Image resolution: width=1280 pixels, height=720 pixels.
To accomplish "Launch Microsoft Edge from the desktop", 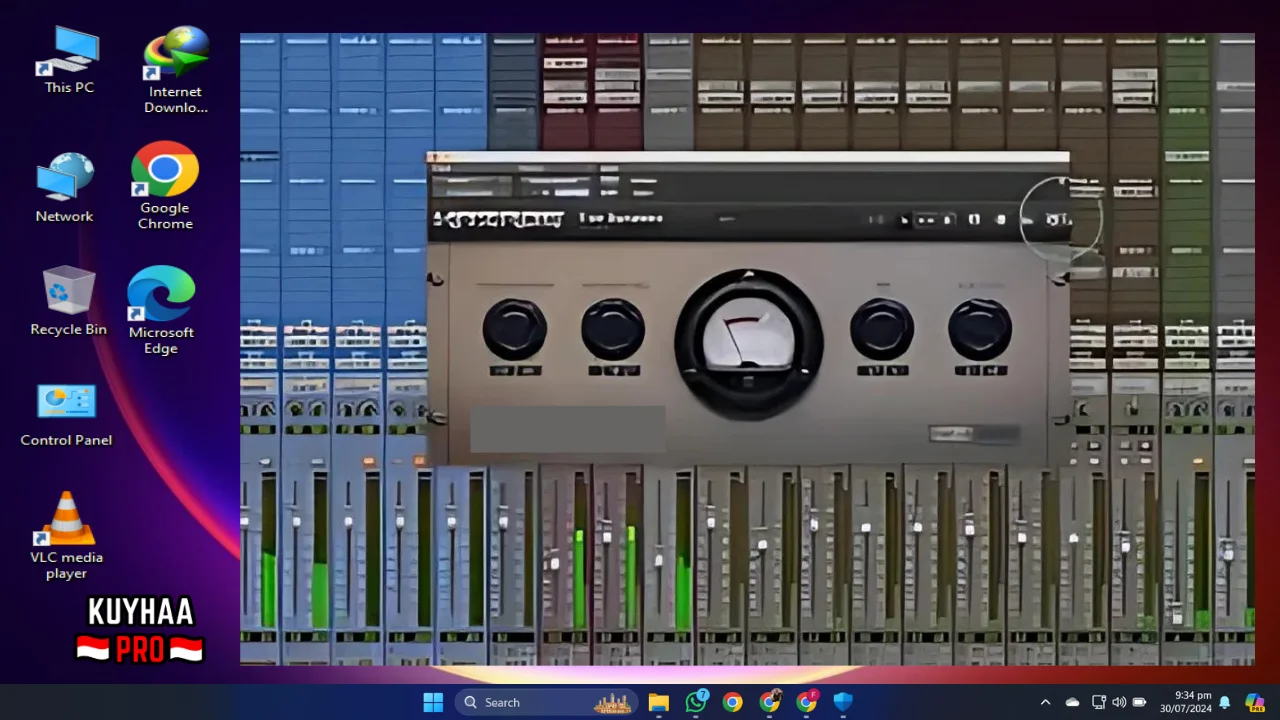I will [161, 310].
